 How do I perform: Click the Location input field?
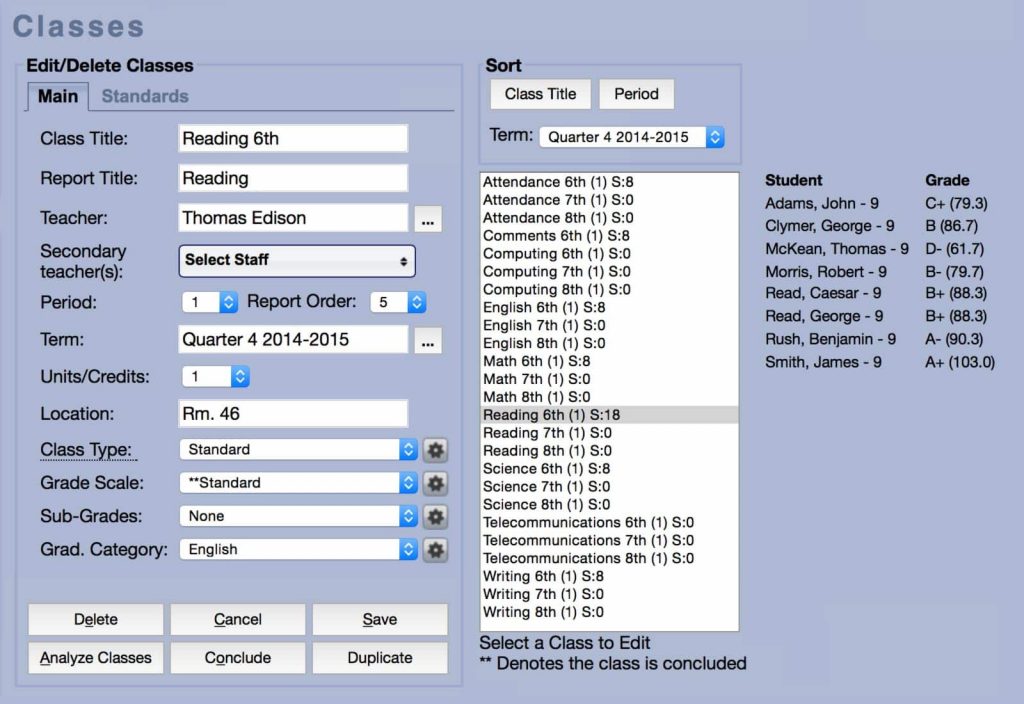[292, 413]
